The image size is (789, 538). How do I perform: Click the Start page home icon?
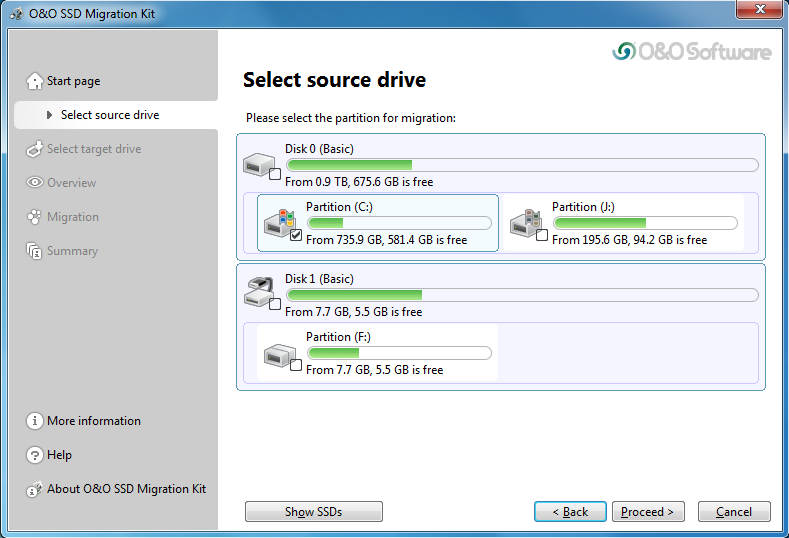point(35,81)
